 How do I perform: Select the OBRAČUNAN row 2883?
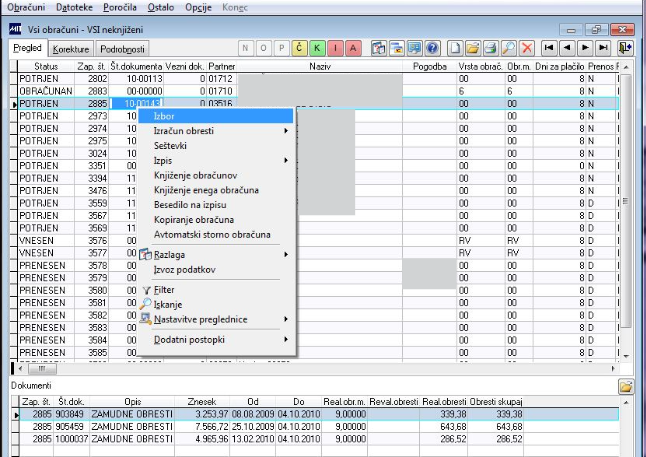point(318,91)
